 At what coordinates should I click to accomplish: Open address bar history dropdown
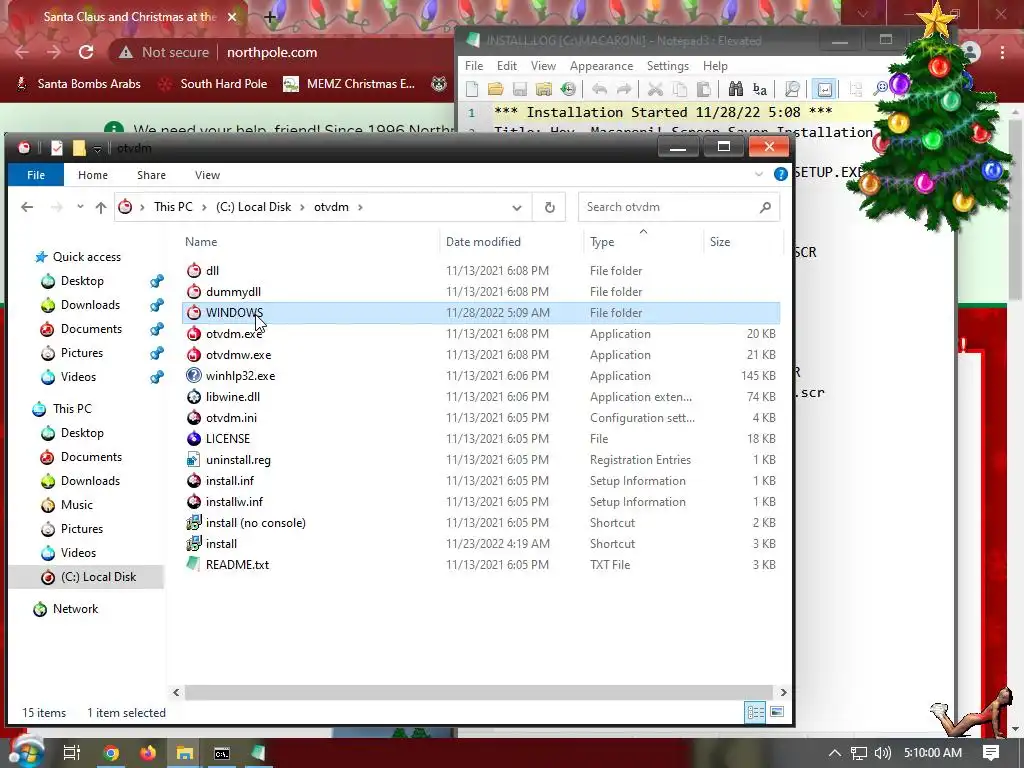(x=517, y=208)
